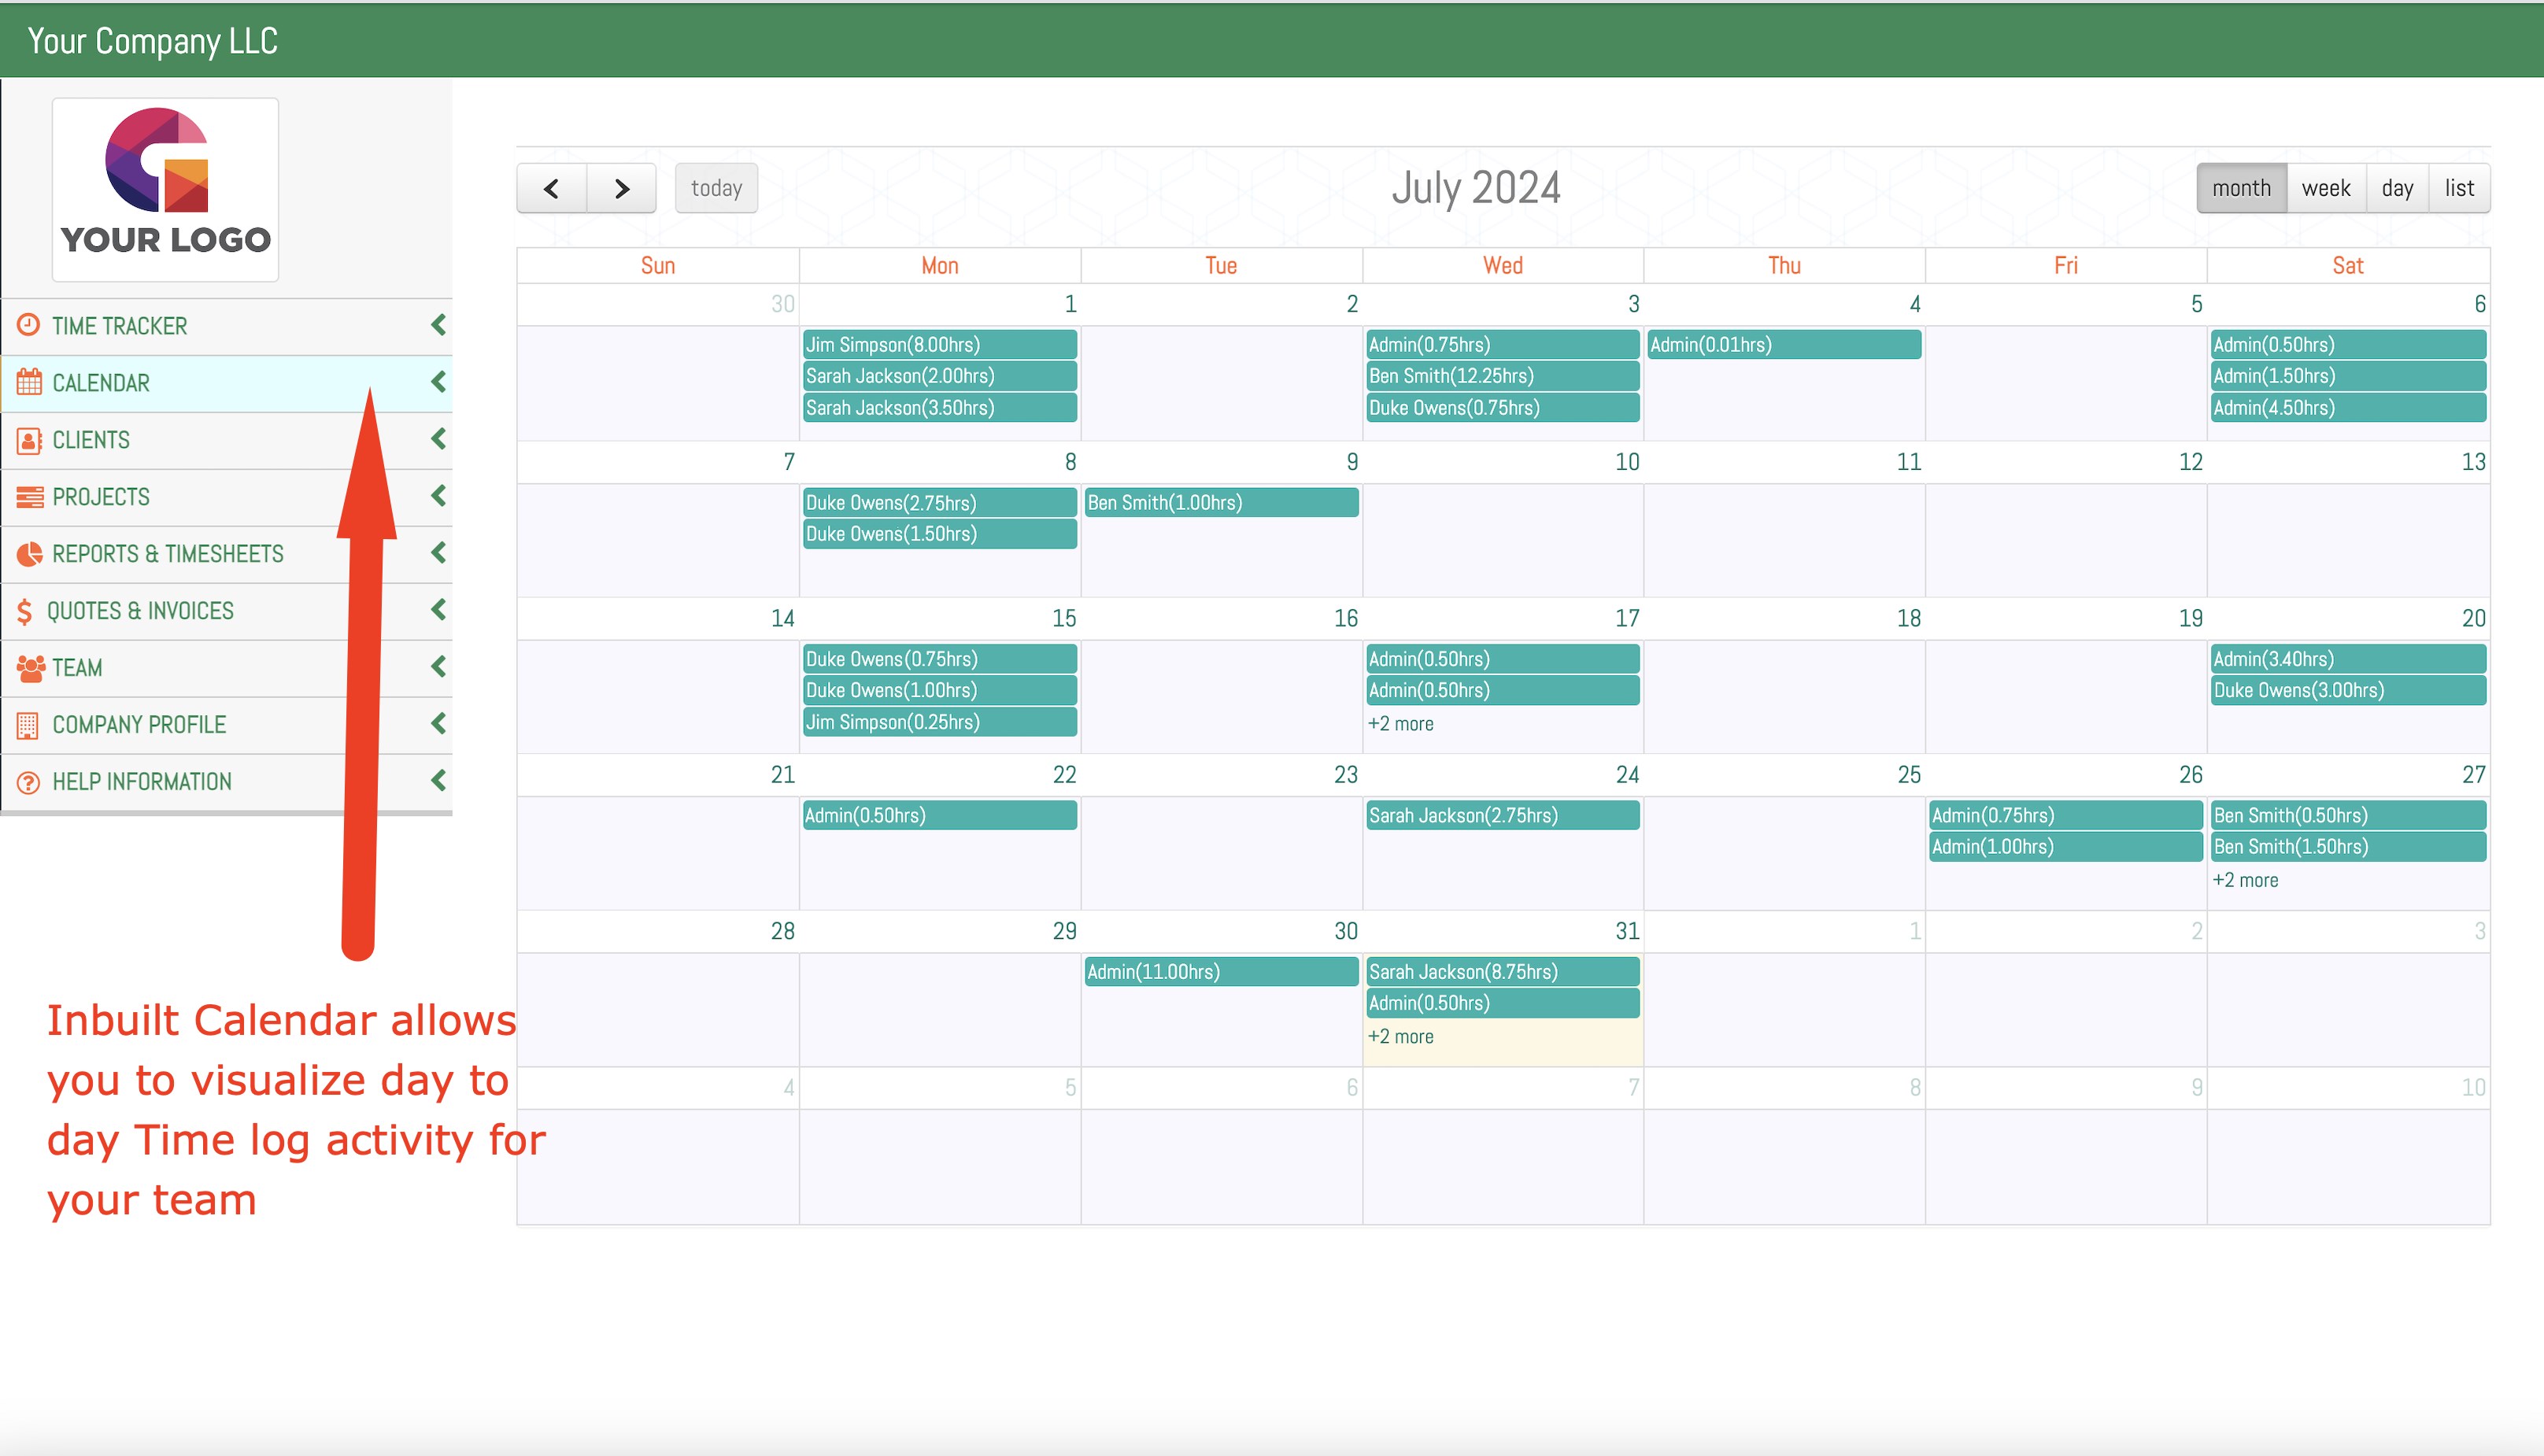Expand the Time Tracker menu chevron
Image resolution: width=2544 pixels, height=1456 pixels.
click(x=438, y=324)
